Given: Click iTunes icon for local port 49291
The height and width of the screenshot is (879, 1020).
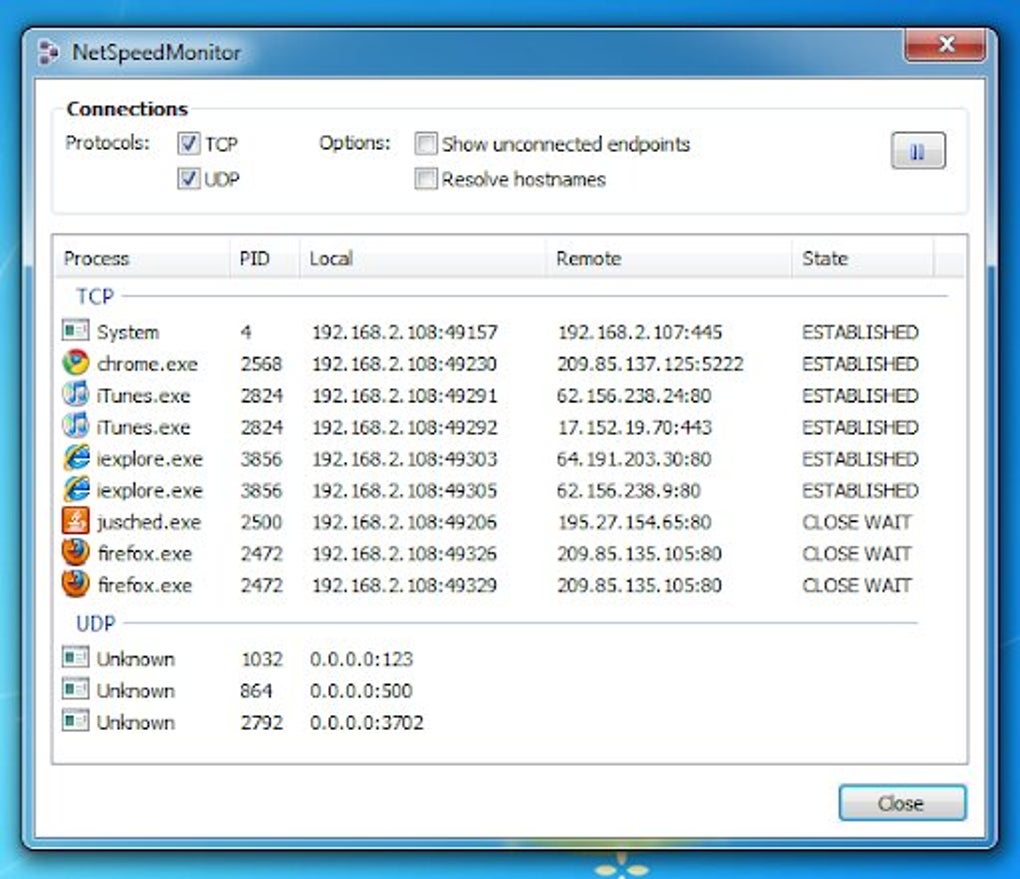Looking at the screenshot, I should (75, 394).
